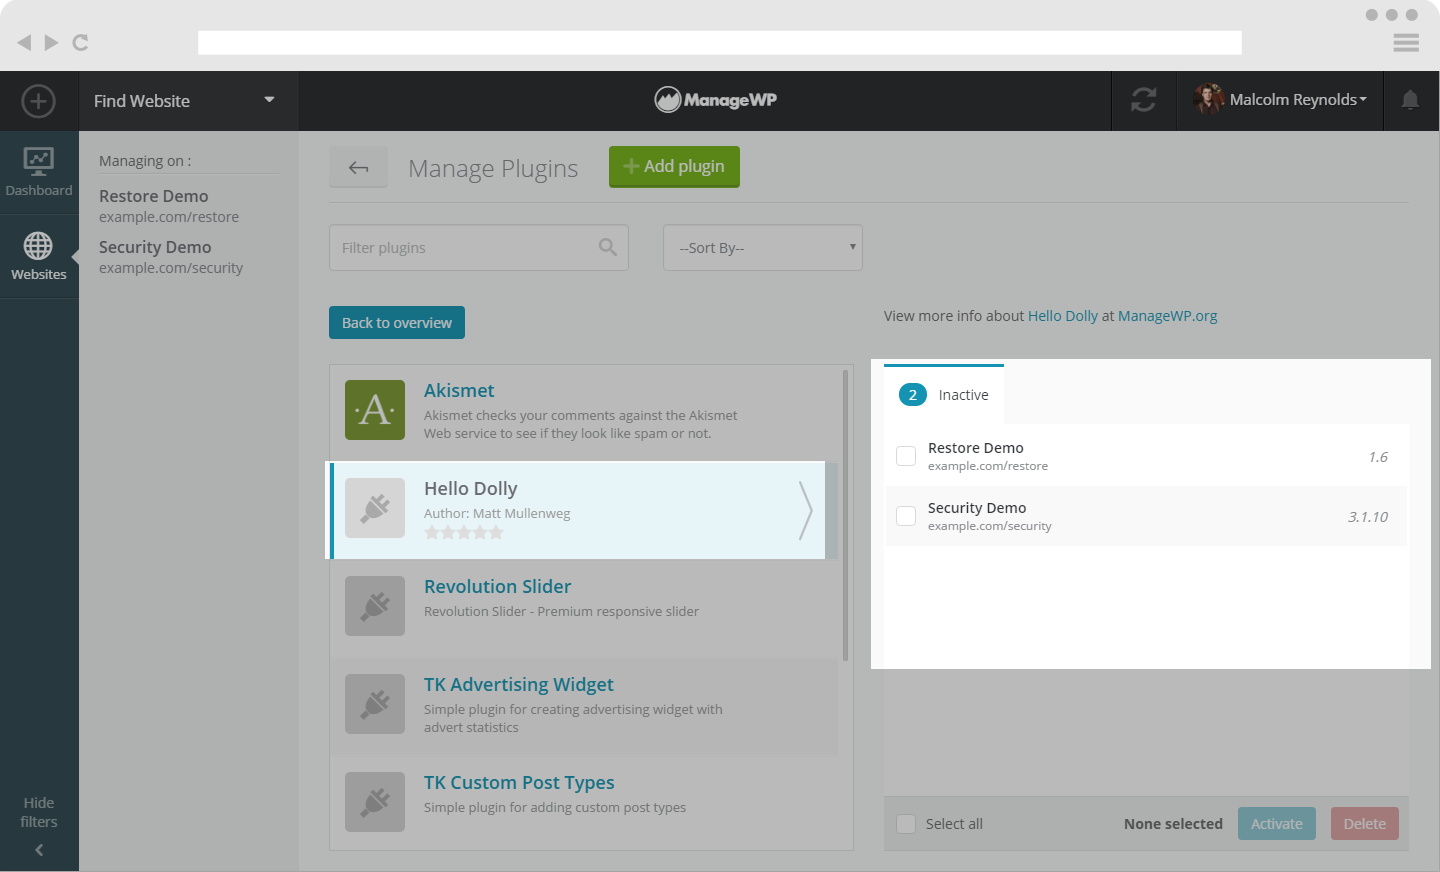Viewport: 1440px width, 872px height.
Task: Click the Revolution Slider plug icon
Action: (375, 606)
